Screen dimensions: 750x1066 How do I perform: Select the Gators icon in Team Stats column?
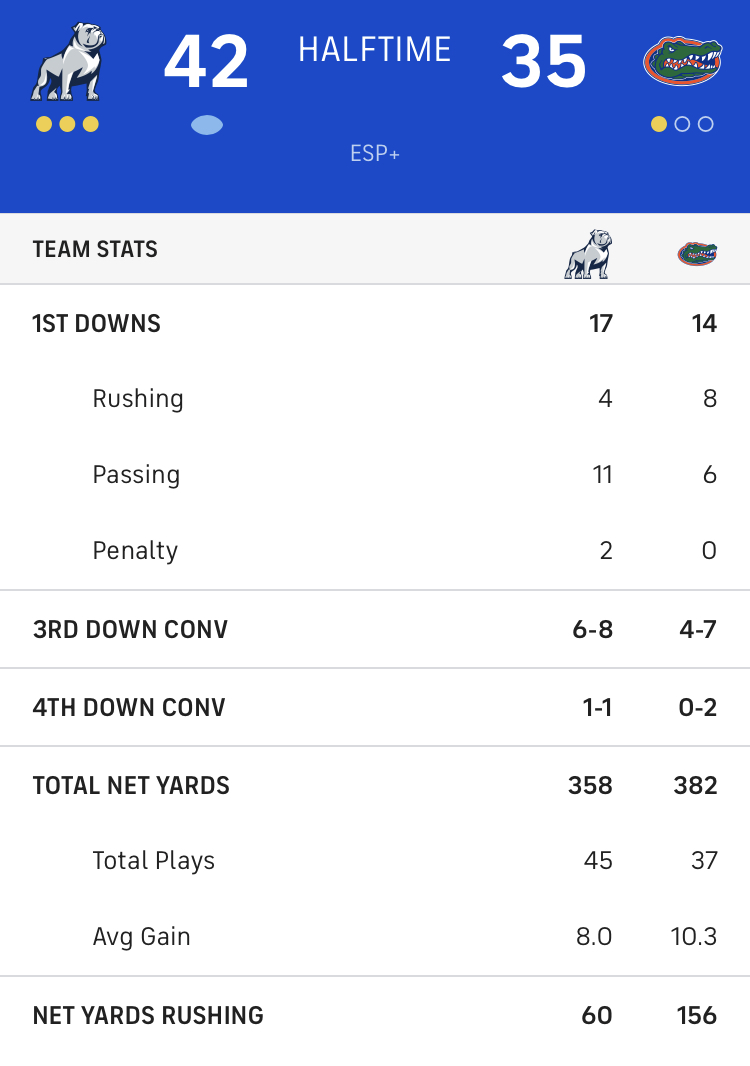697,254
